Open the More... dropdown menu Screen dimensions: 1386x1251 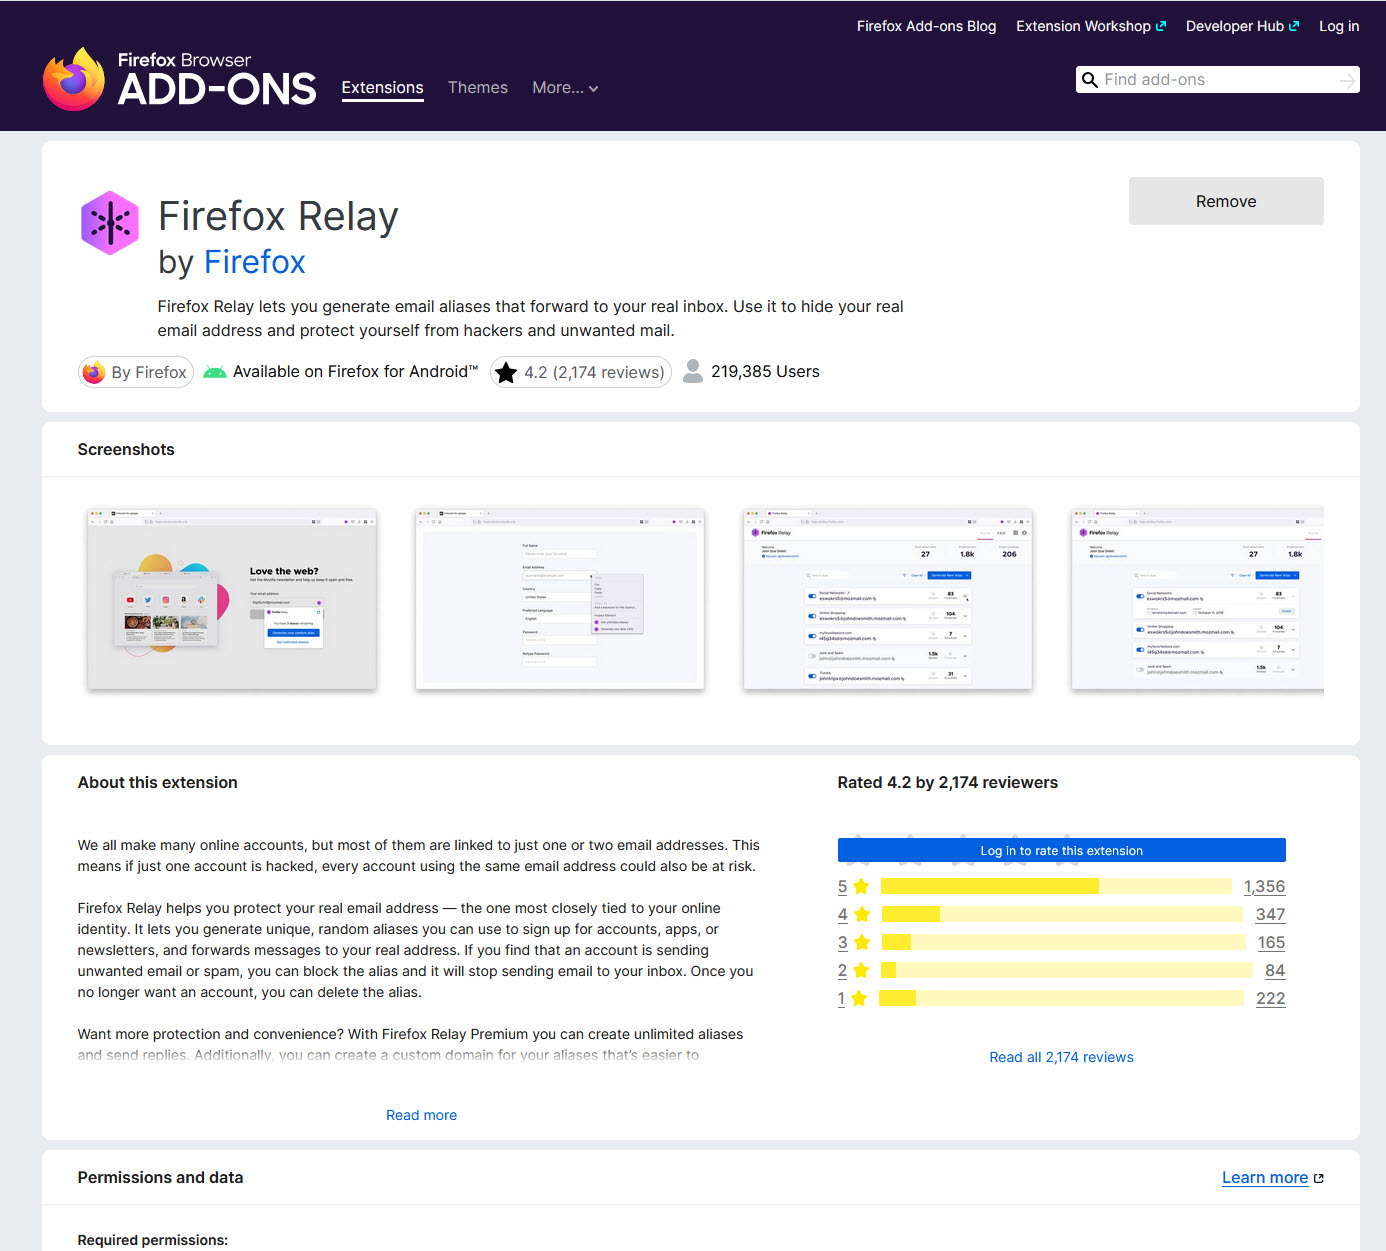565,88
